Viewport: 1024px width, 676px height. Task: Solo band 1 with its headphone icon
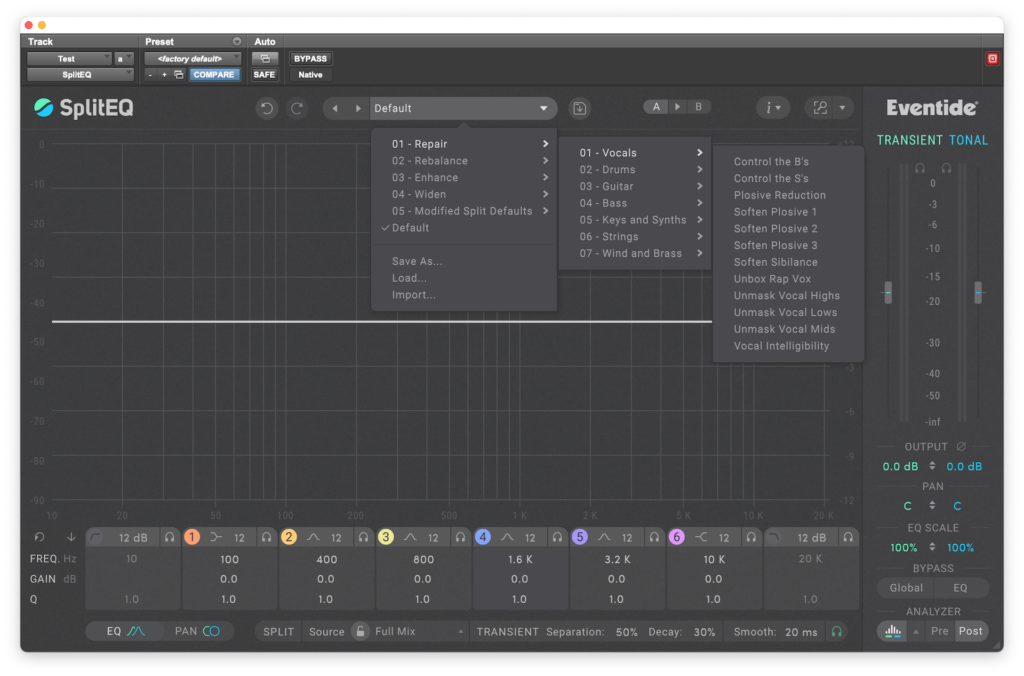[x=266, y=537]
